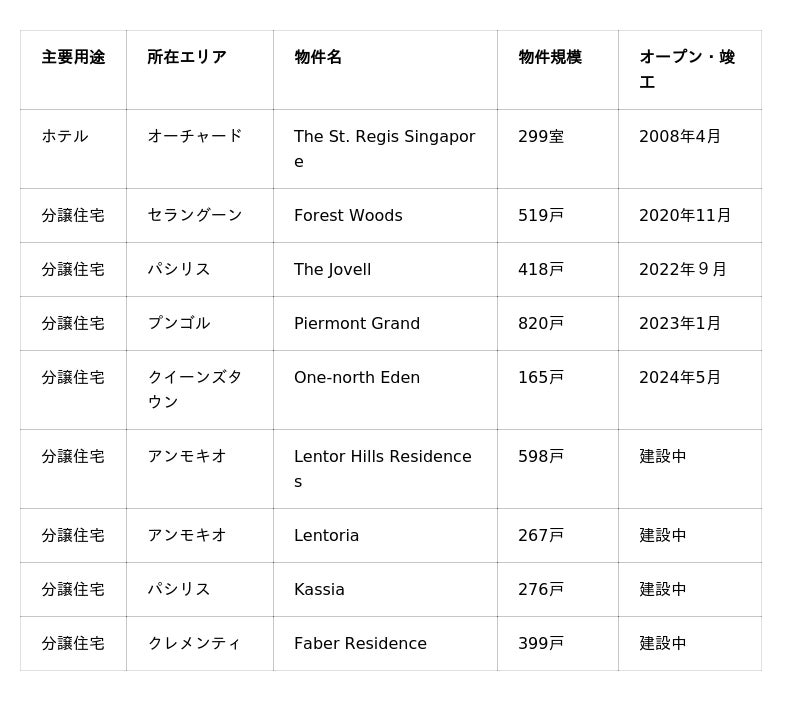Click the オープン・竣工 column header
This screenshot has height=701, width=800.
687,70
